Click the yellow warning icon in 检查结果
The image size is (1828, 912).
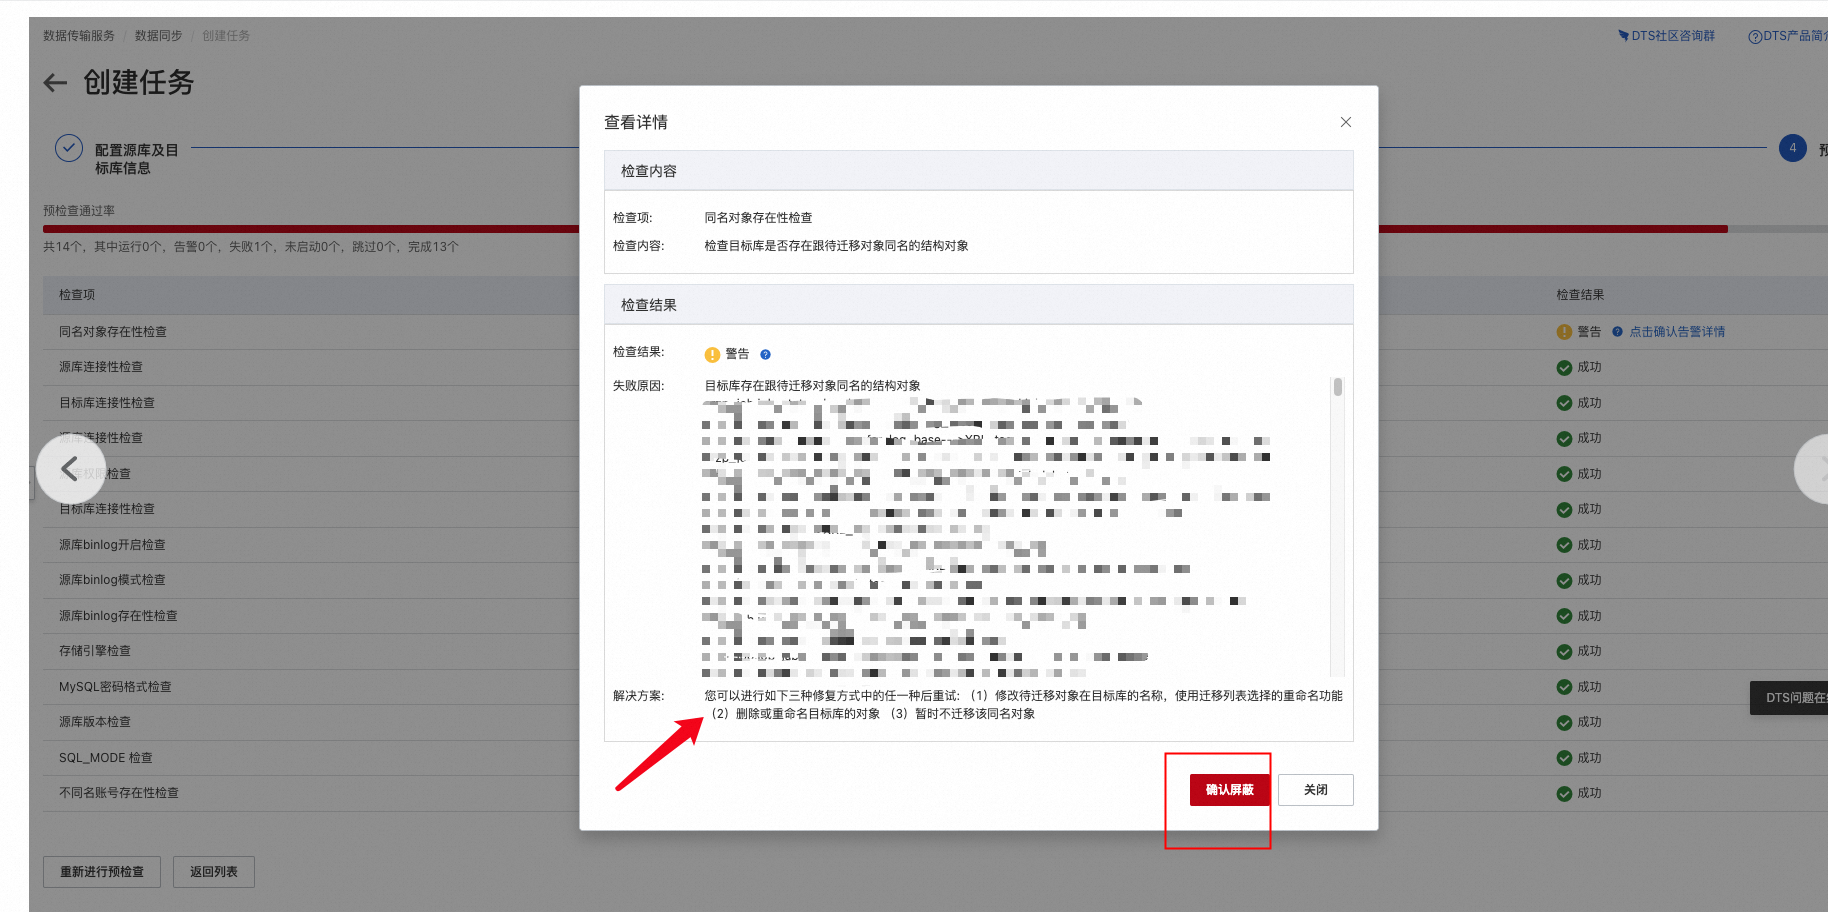(x=712, y=354)
